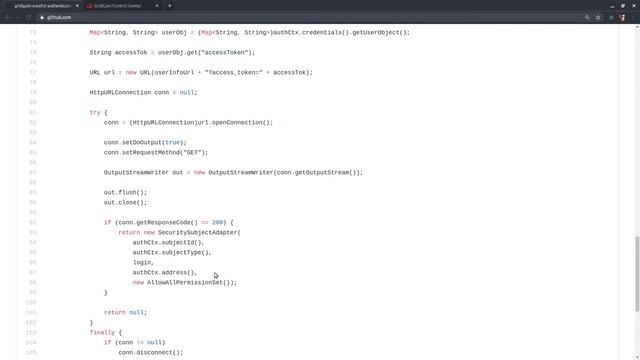
Task: Close the GridGain Control Center tab
Action: (x=157, y=6)
